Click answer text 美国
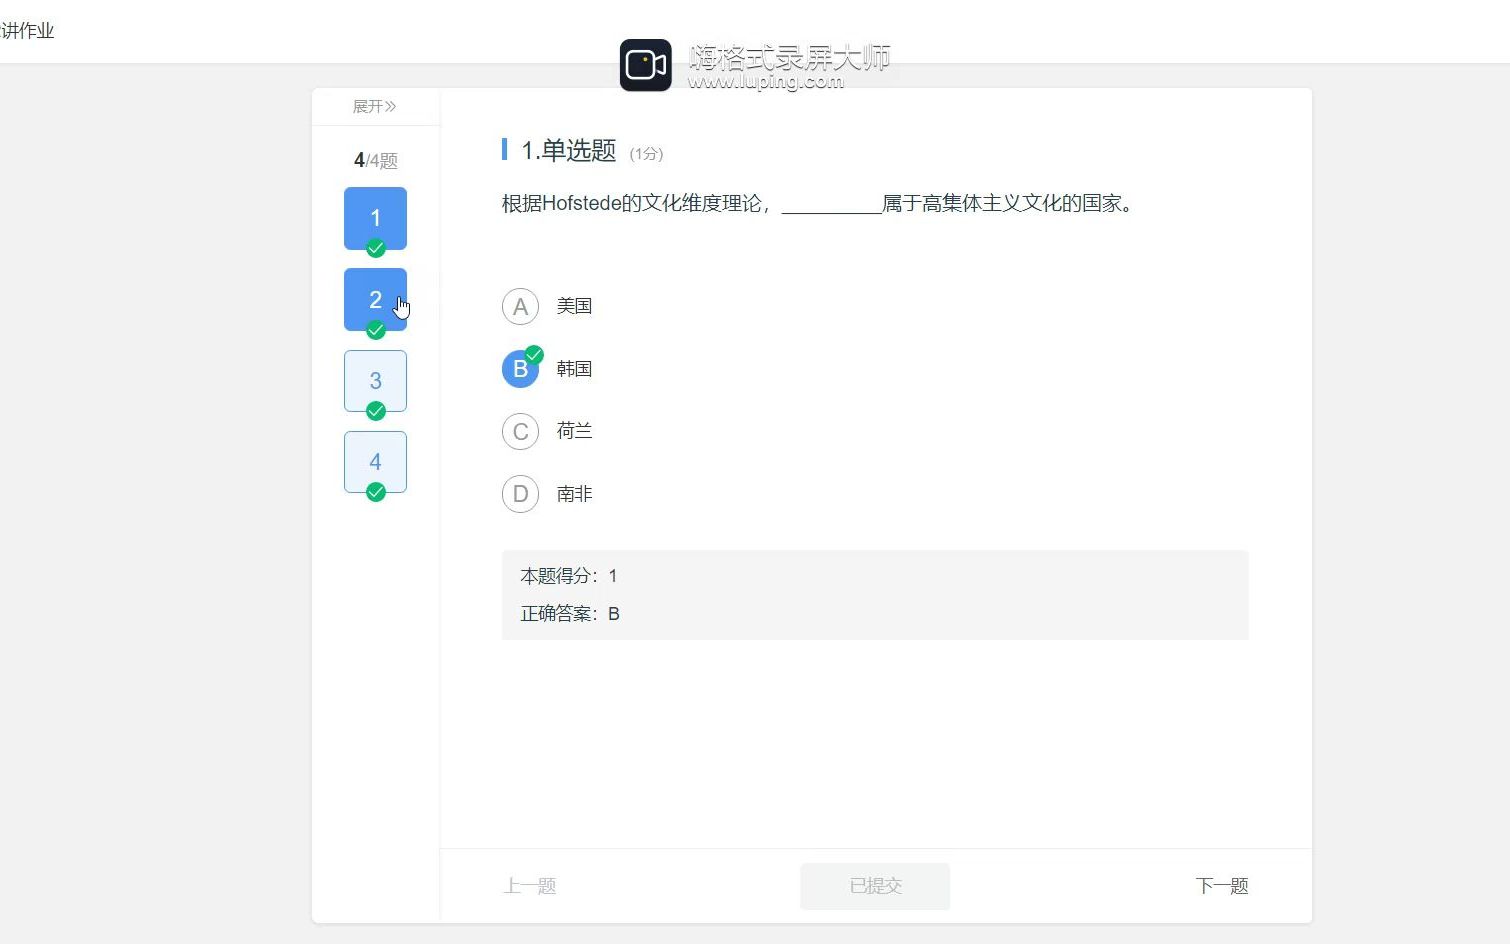 tap(574, 306)
